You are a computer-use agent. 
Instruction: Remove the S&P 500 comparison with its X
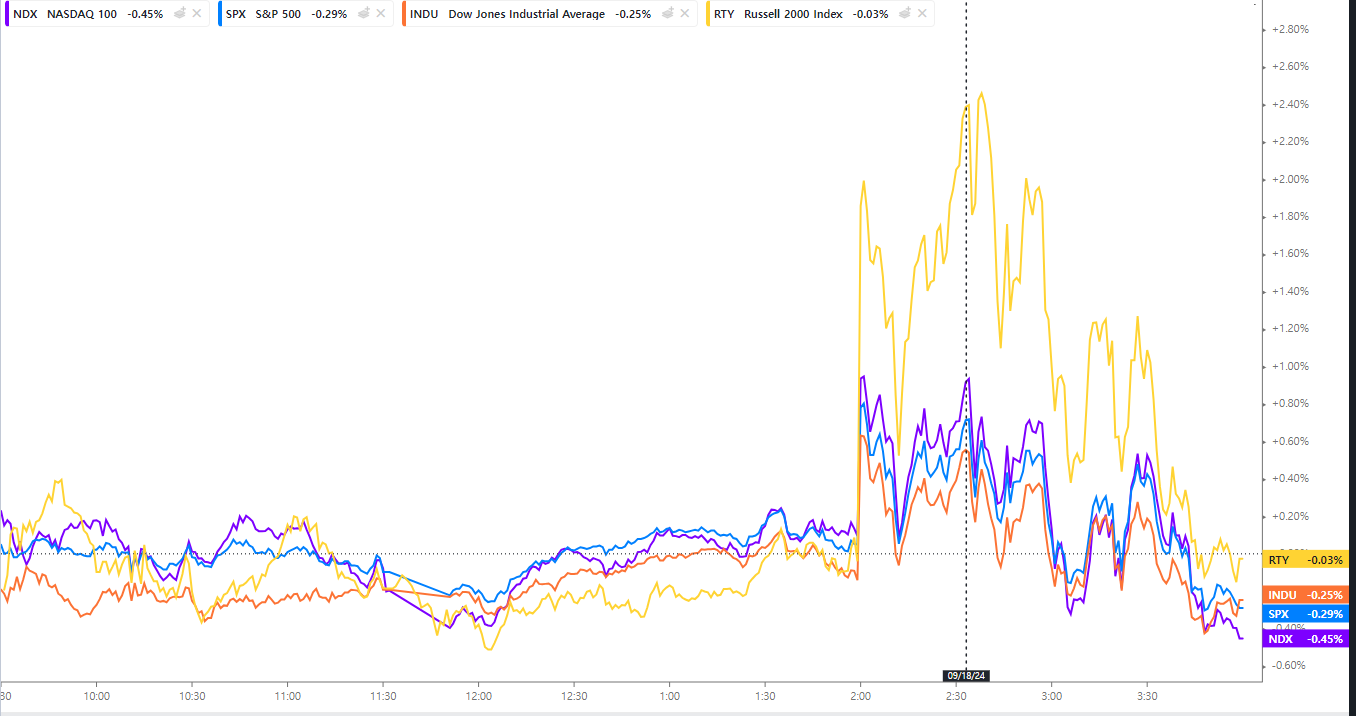click(380, 14)
